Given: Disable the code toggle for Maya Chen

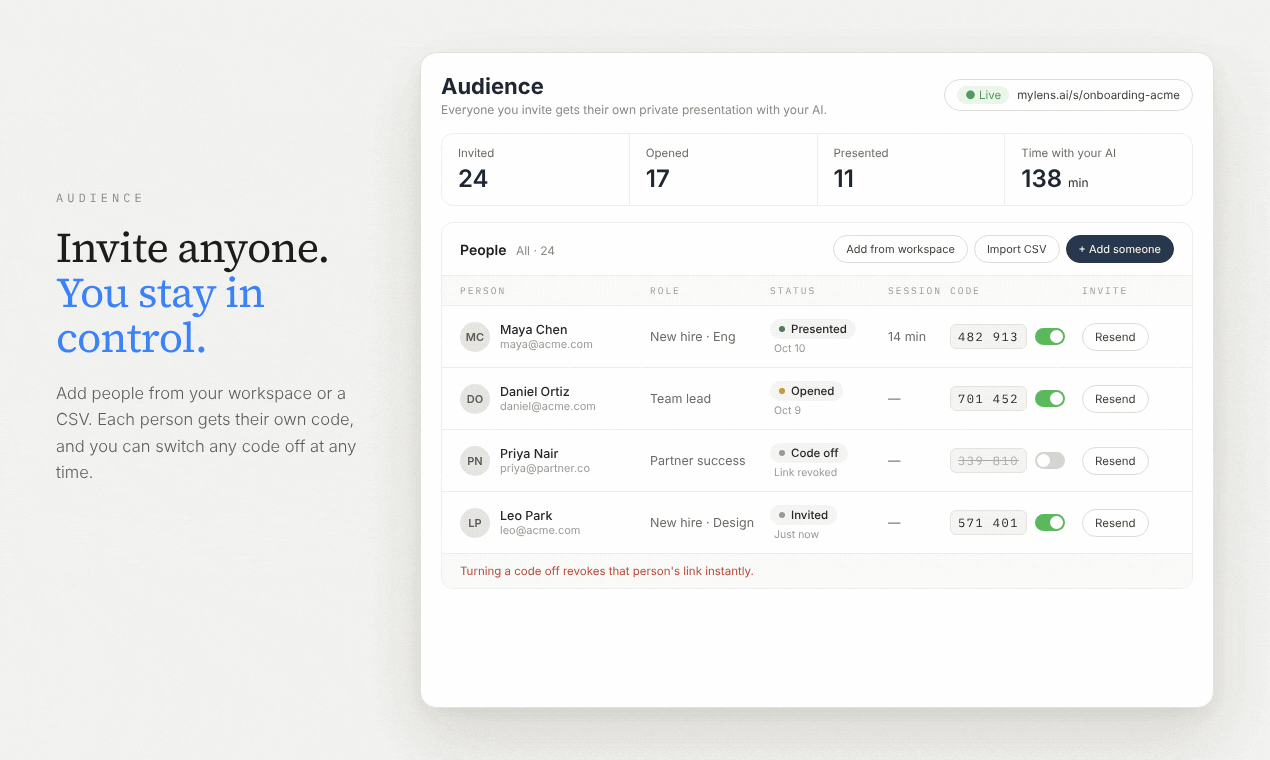Looking at the screenshot, I should pos(1050,337).
